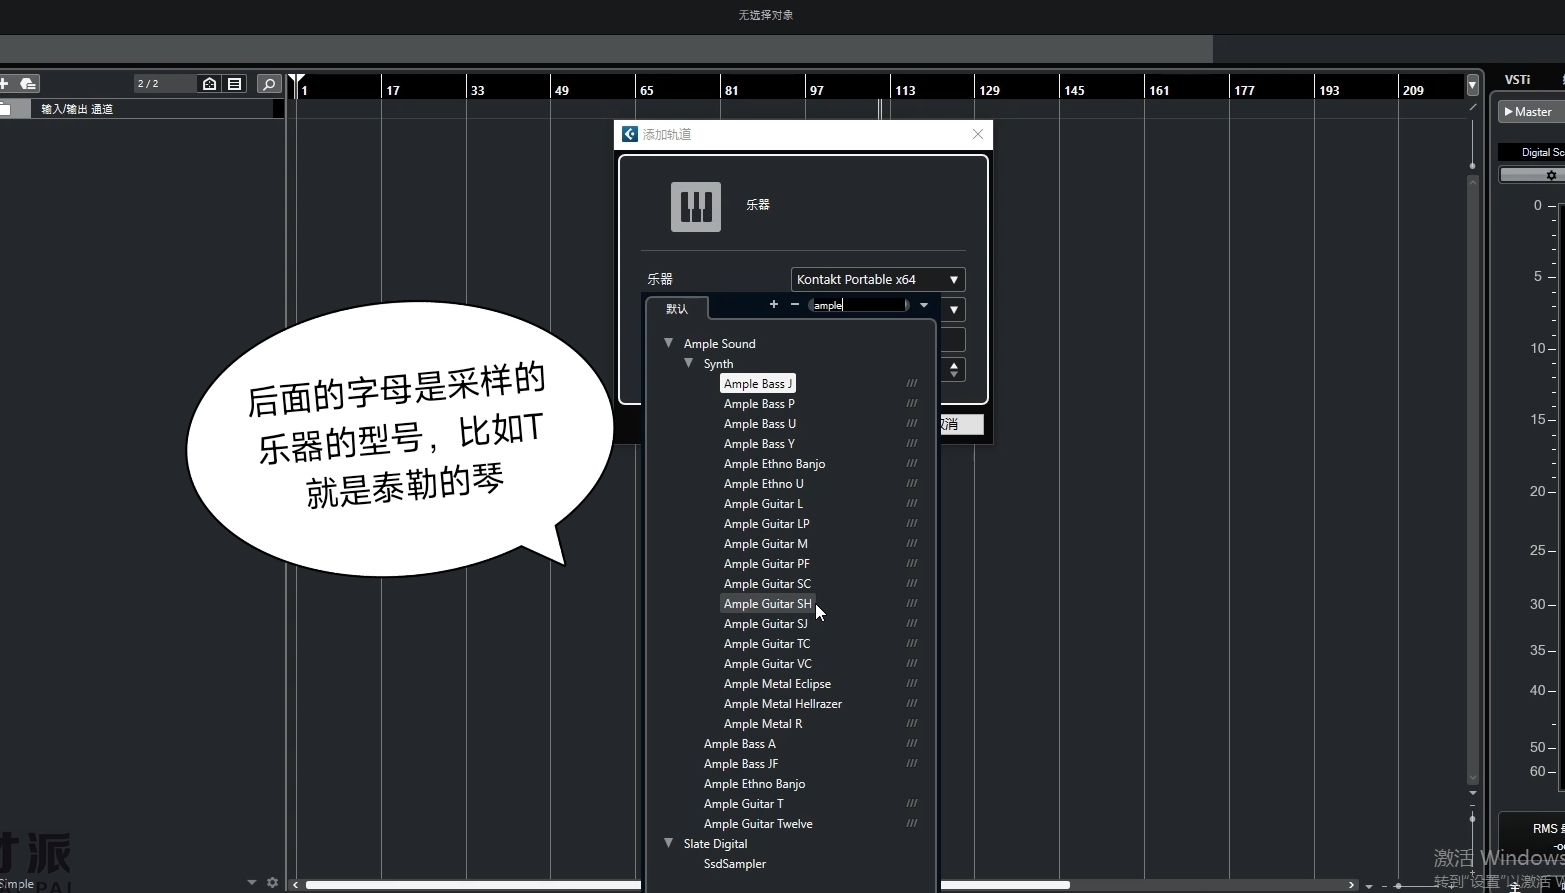Select Ample Guitar SJ
The height and width of the screenshot is (893, 1565).
(765, 623)
